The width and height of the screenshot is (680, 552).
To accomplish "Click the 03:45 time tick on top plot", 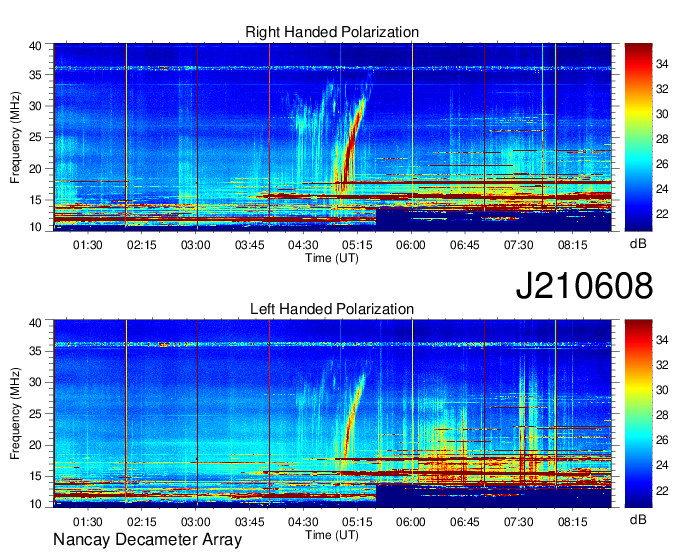I will click(249, 245).
